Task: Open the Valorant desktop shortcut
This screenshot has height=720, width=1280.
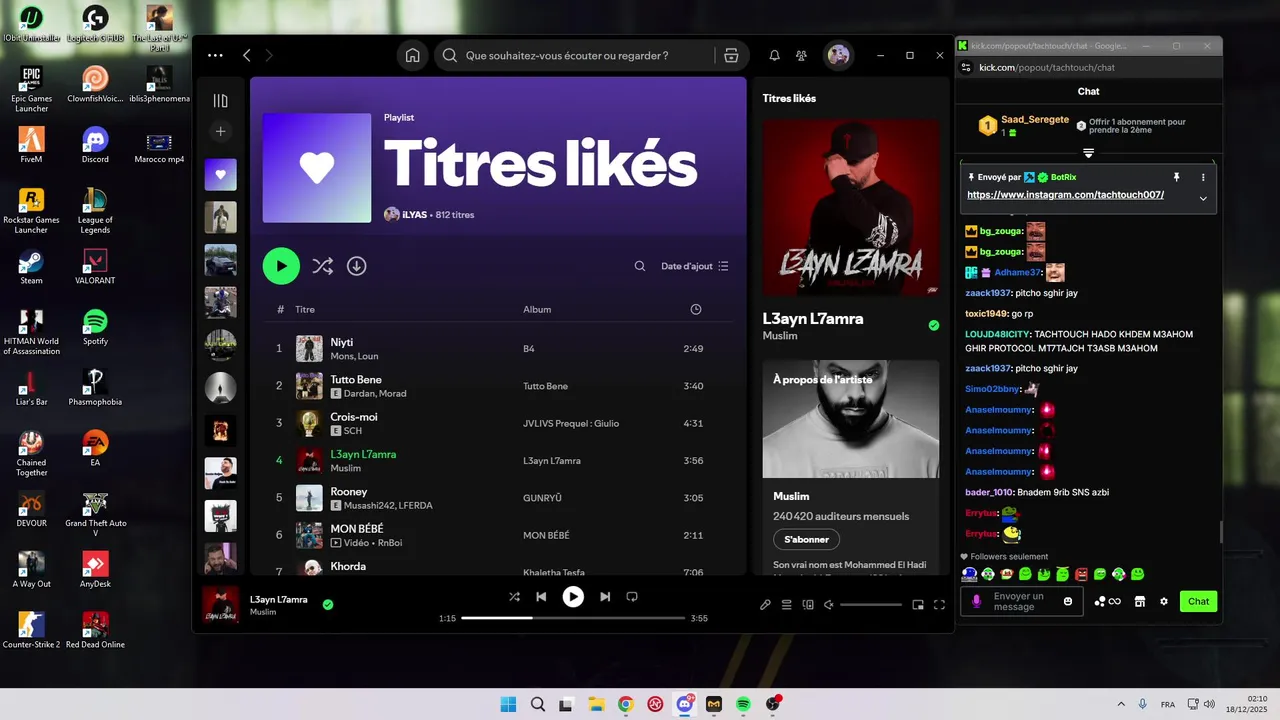Action: click(95, 268)
